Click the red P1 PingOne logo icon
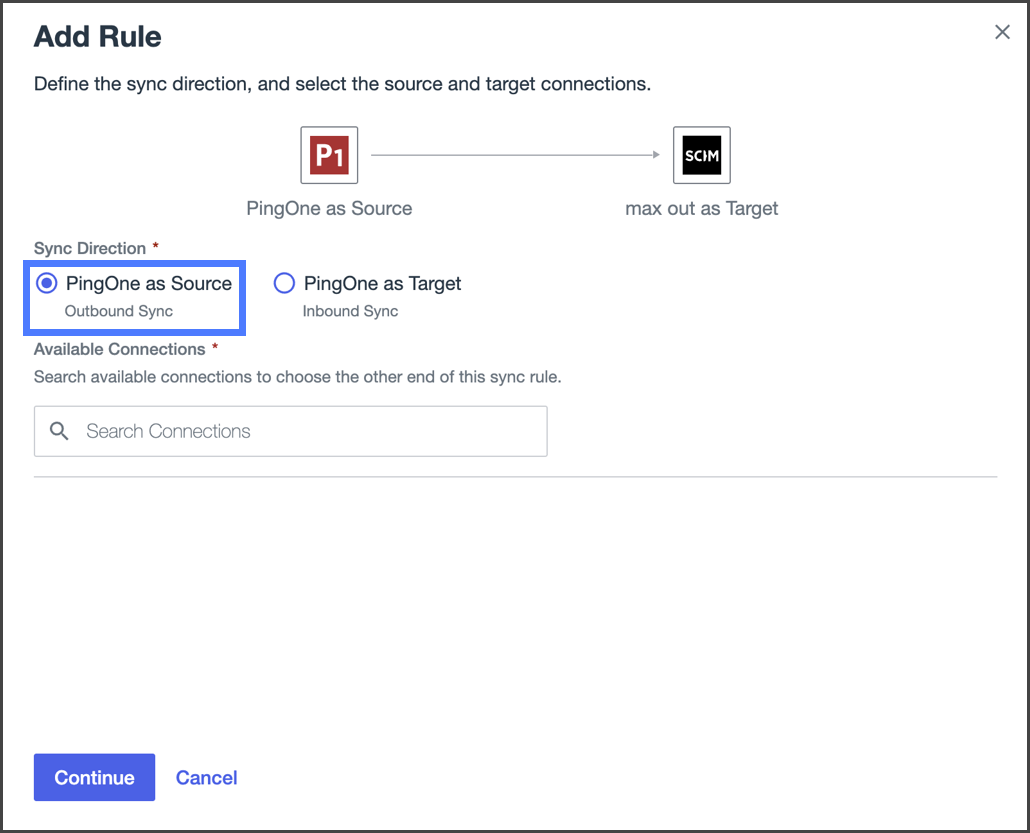1030x833 pixels. (x=329, y=155)
